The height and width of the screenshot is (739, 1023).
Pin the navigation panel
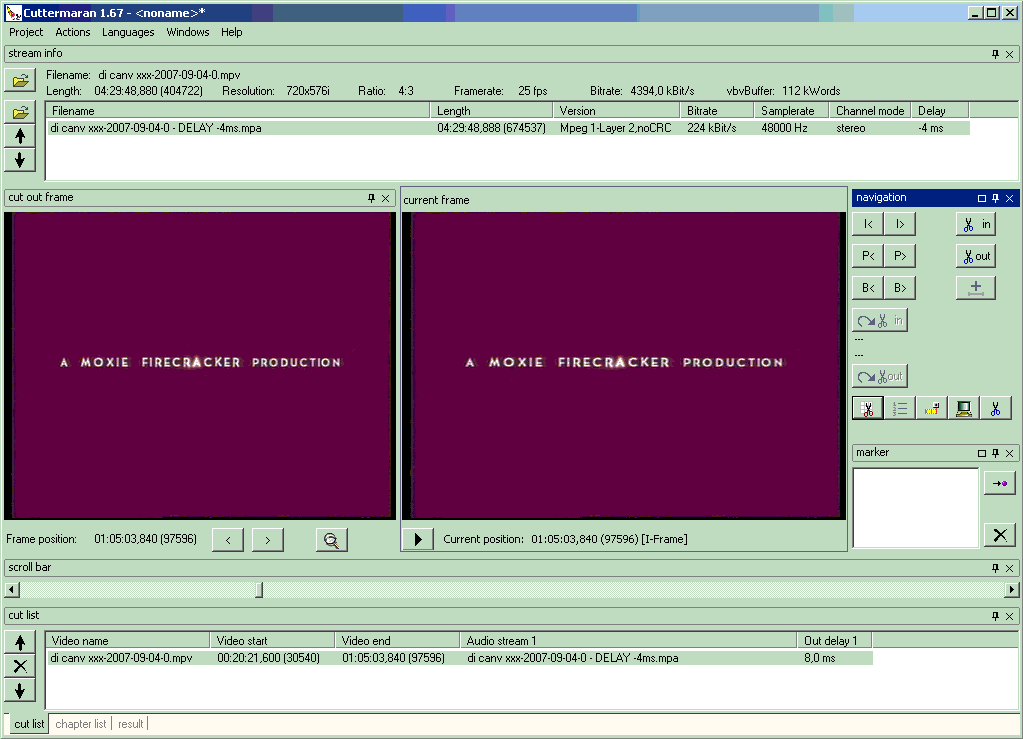tap(995, 198)
